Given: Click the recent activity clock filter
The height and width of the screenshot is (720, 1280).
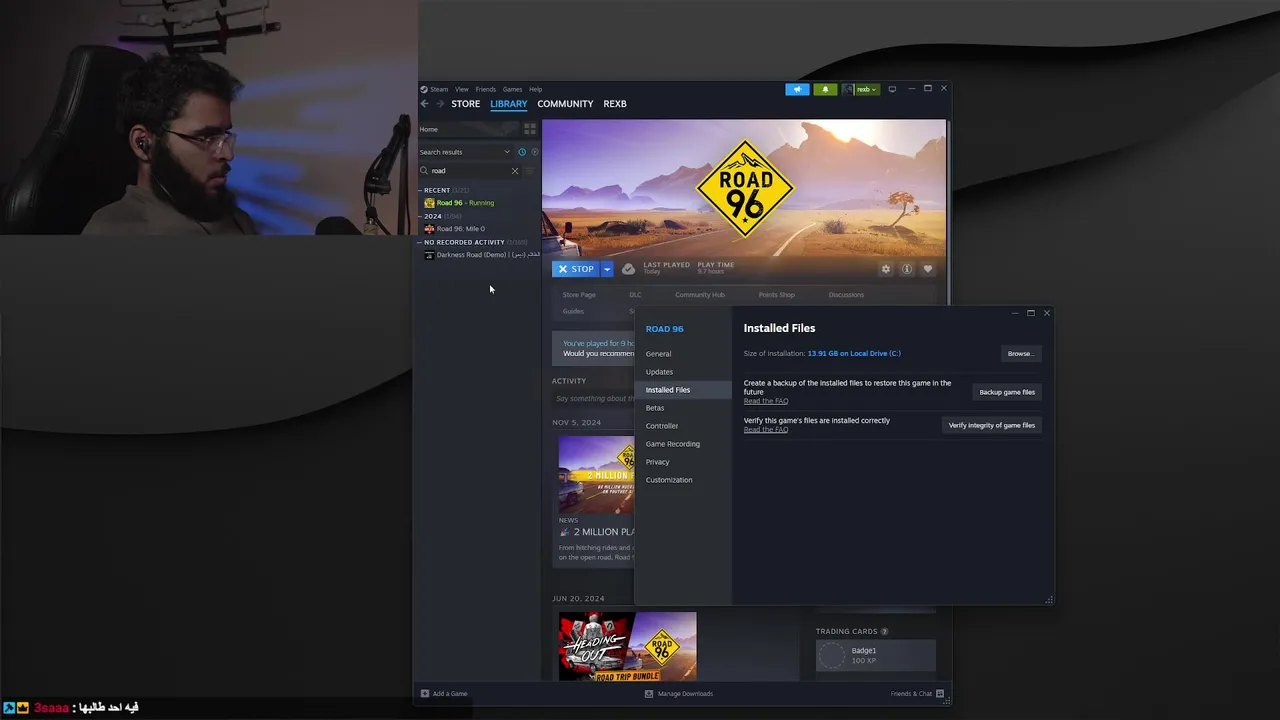Looking at the screenshot, I should click(x=522, y=152).
